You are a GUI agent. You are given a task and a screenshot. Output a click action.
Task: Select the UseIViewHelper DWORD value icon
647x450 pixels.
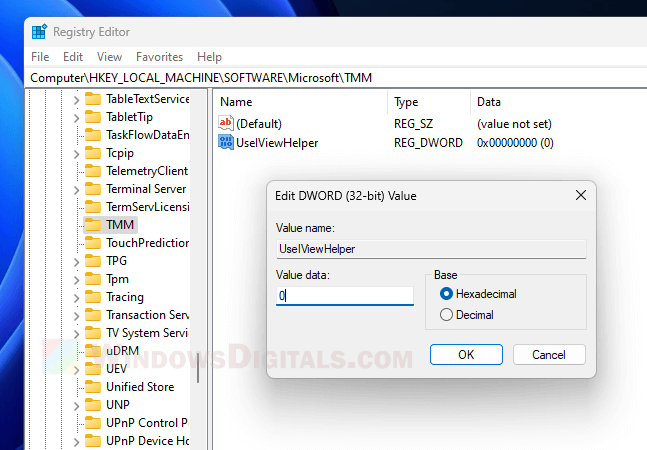coord(226,142)
